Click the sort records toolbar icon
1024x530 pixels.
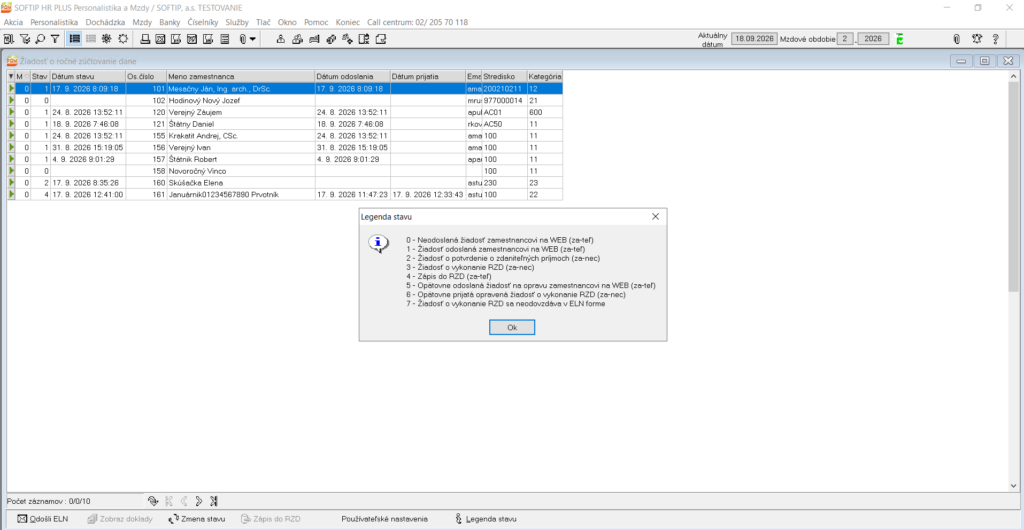pos(10,39)
